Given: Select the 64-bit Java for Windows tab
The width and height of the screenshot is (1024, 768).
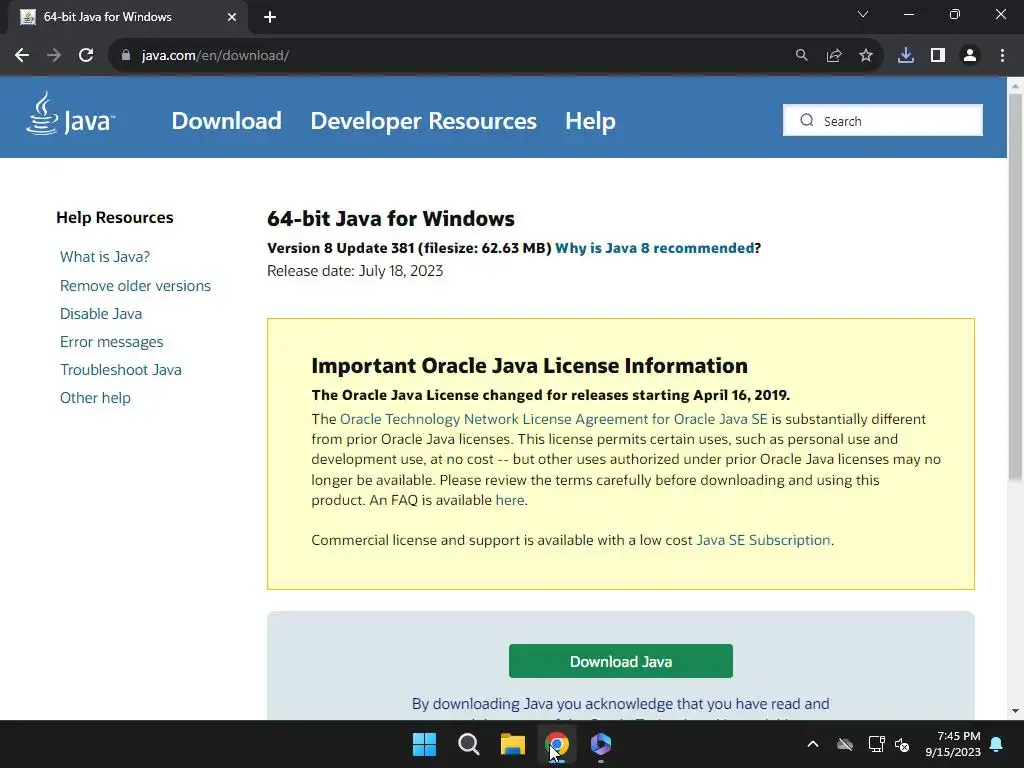Looking at the screenshot, I should (127, 17).
